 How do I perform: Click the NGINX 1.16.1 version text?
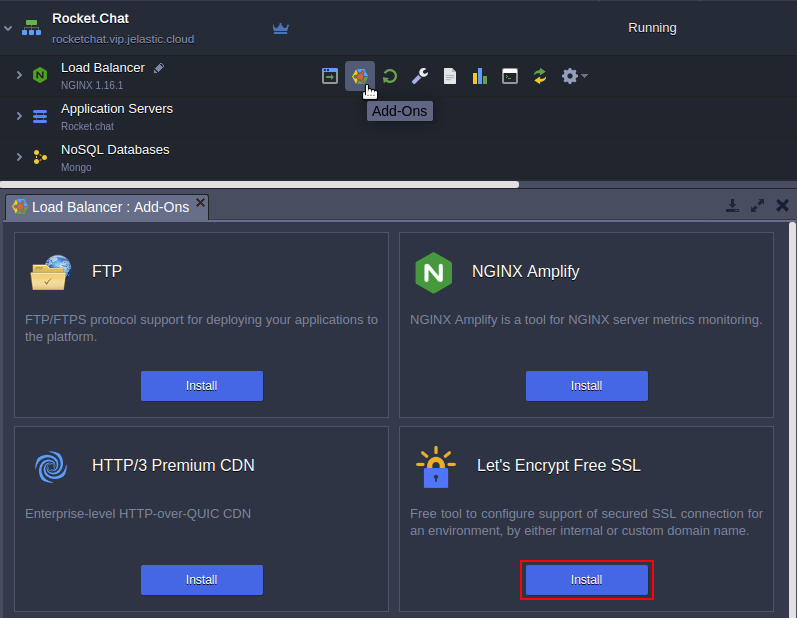[92, 85]
